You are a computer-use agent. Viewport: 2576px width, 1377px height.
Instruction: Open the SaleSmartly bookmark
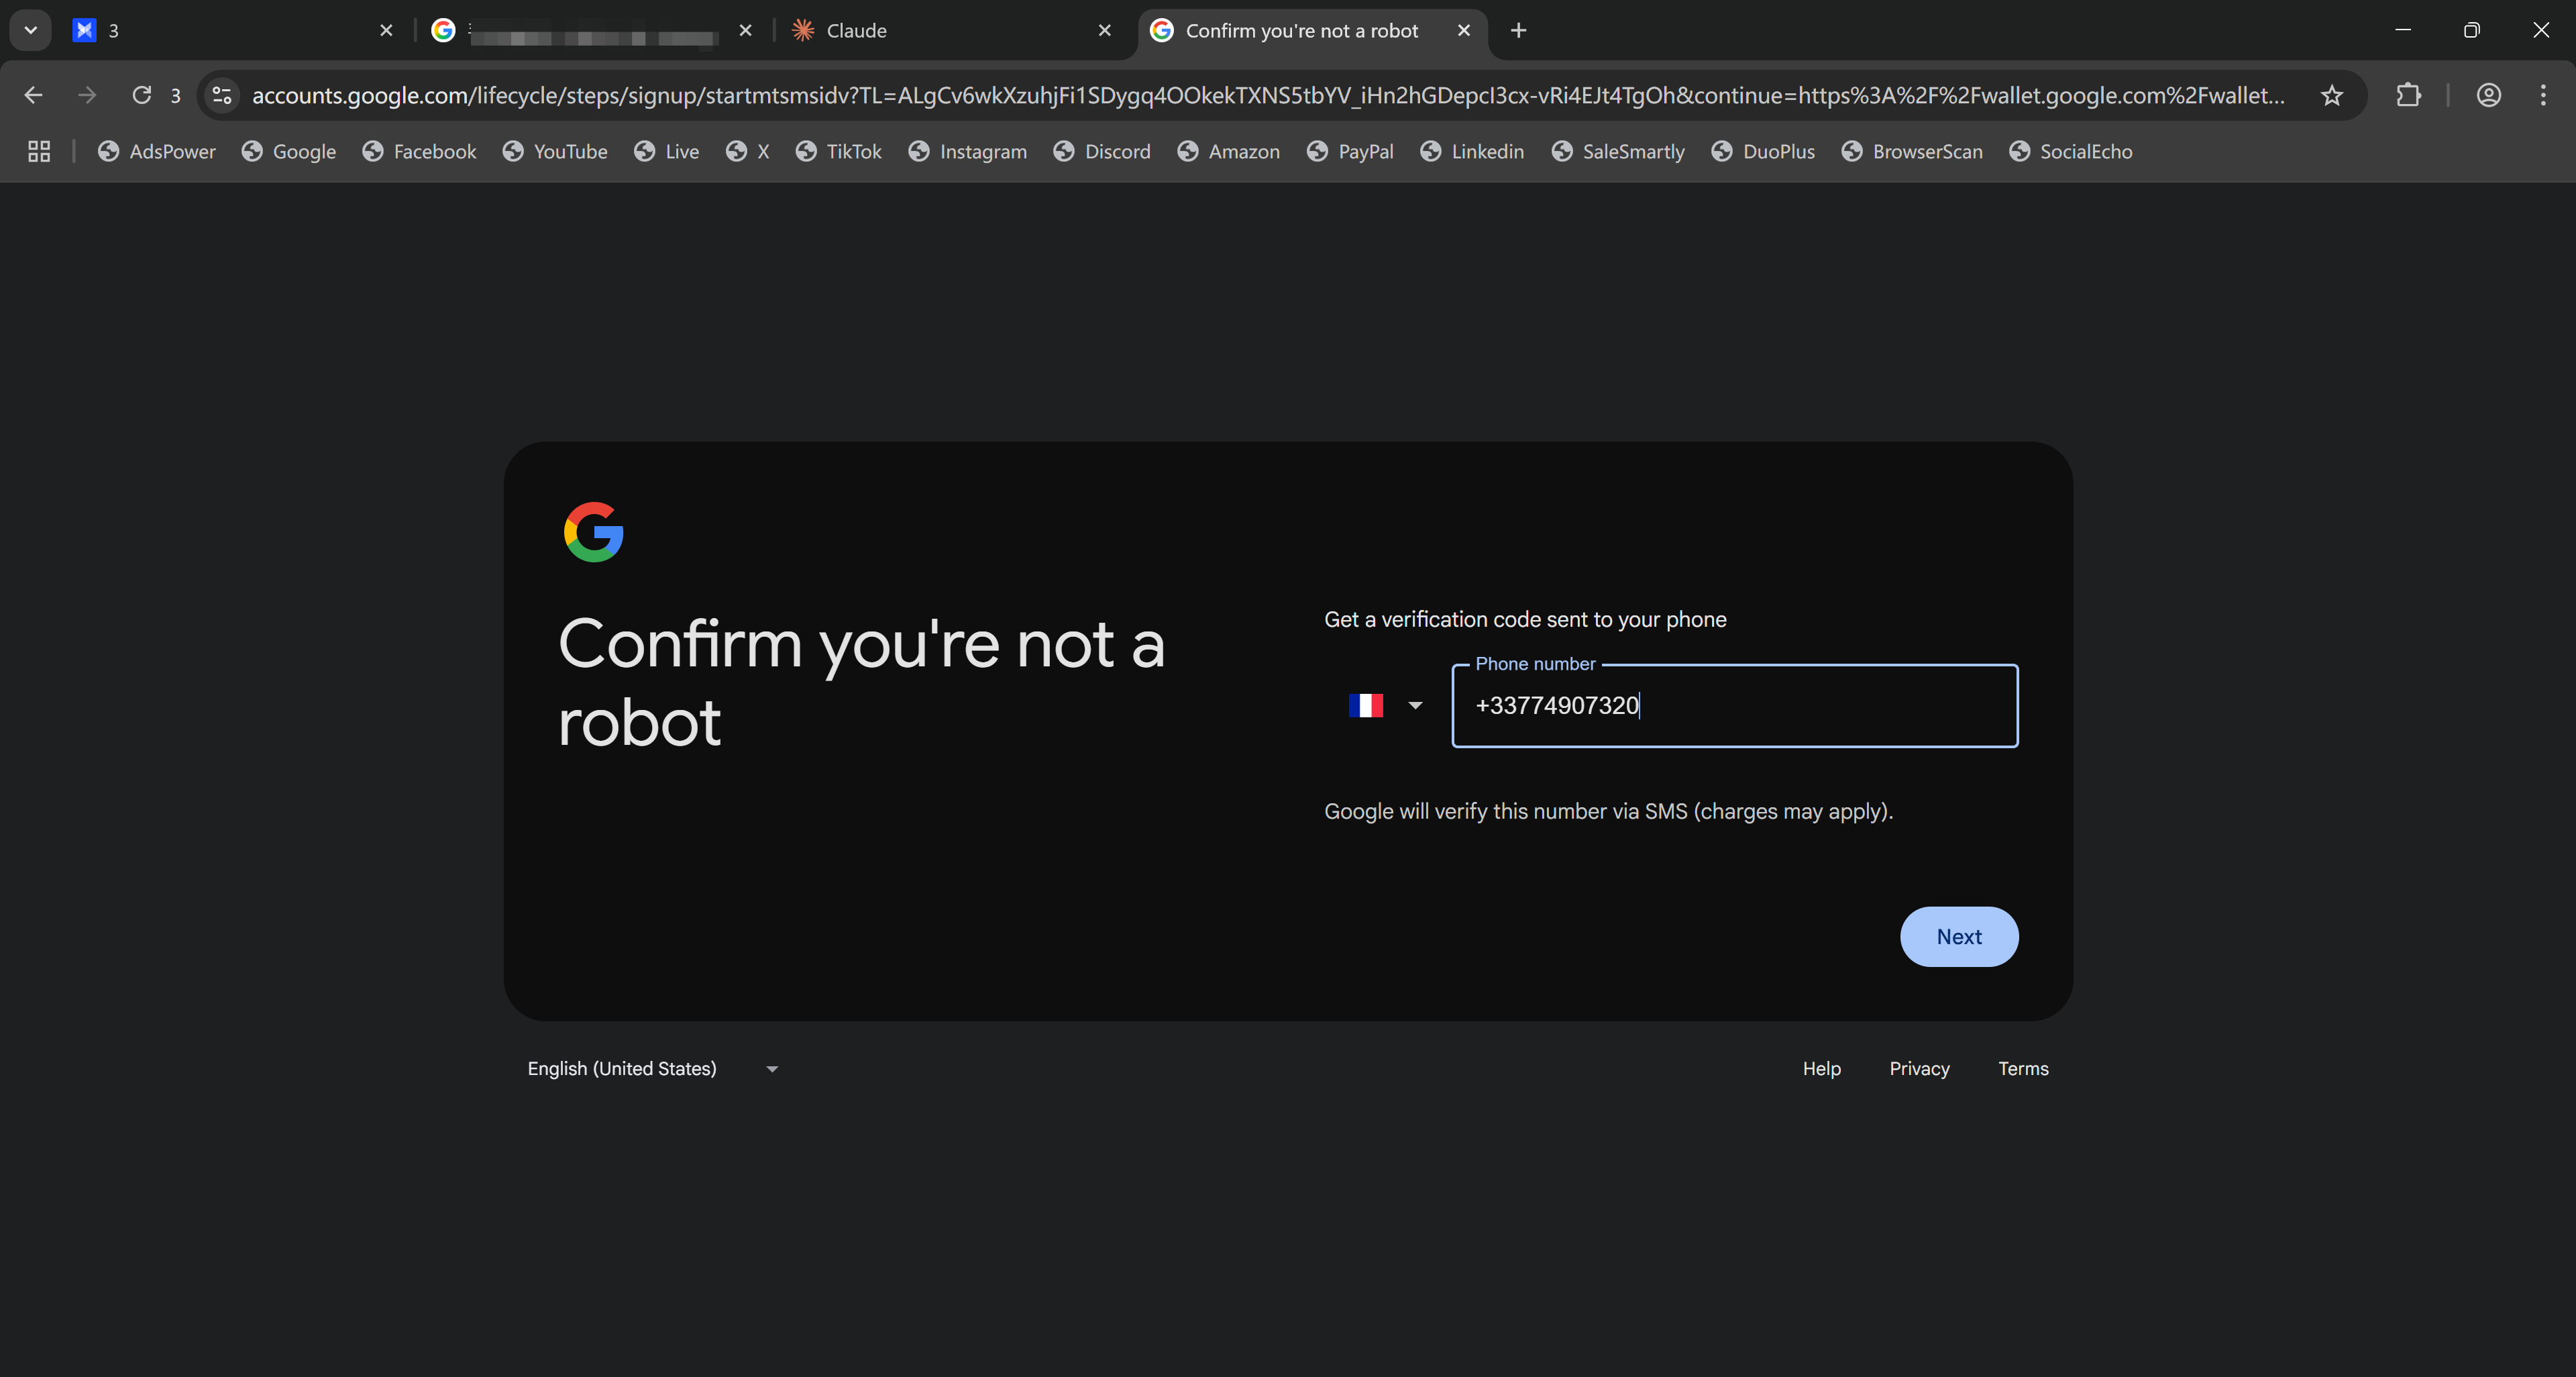pos(1619,151)
